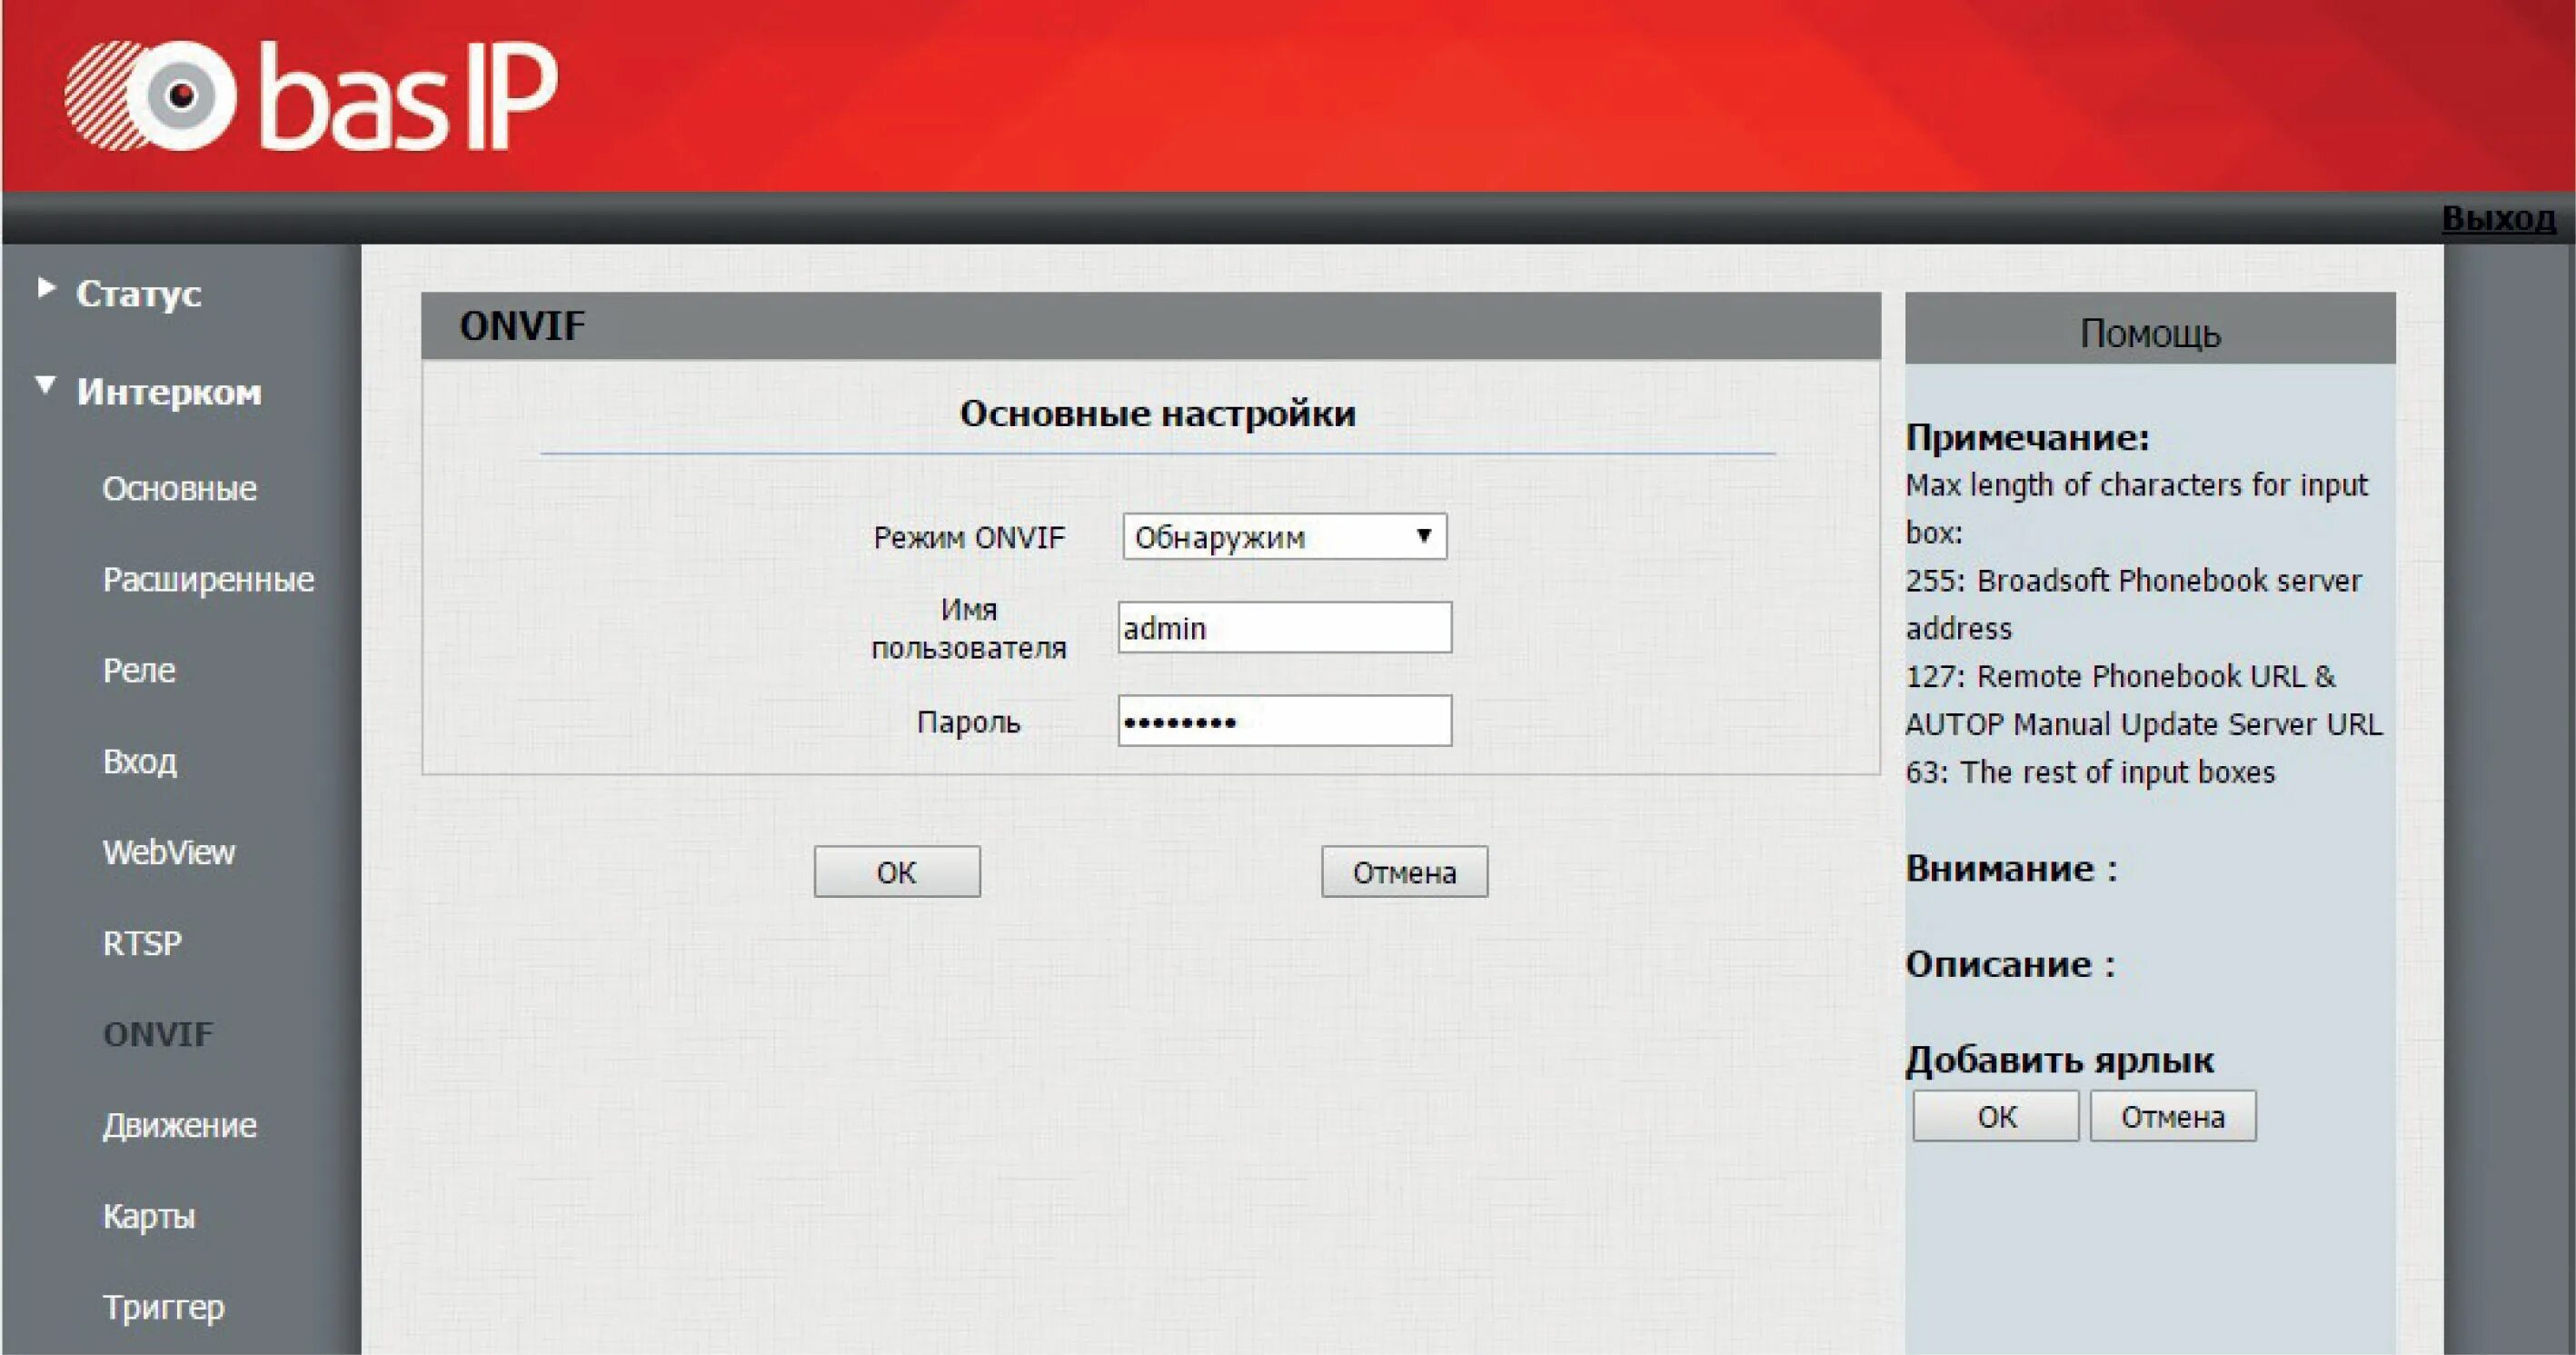Go to the Реле page
The height and width of the screenshot is (1355, 2576).
(139, 671)
